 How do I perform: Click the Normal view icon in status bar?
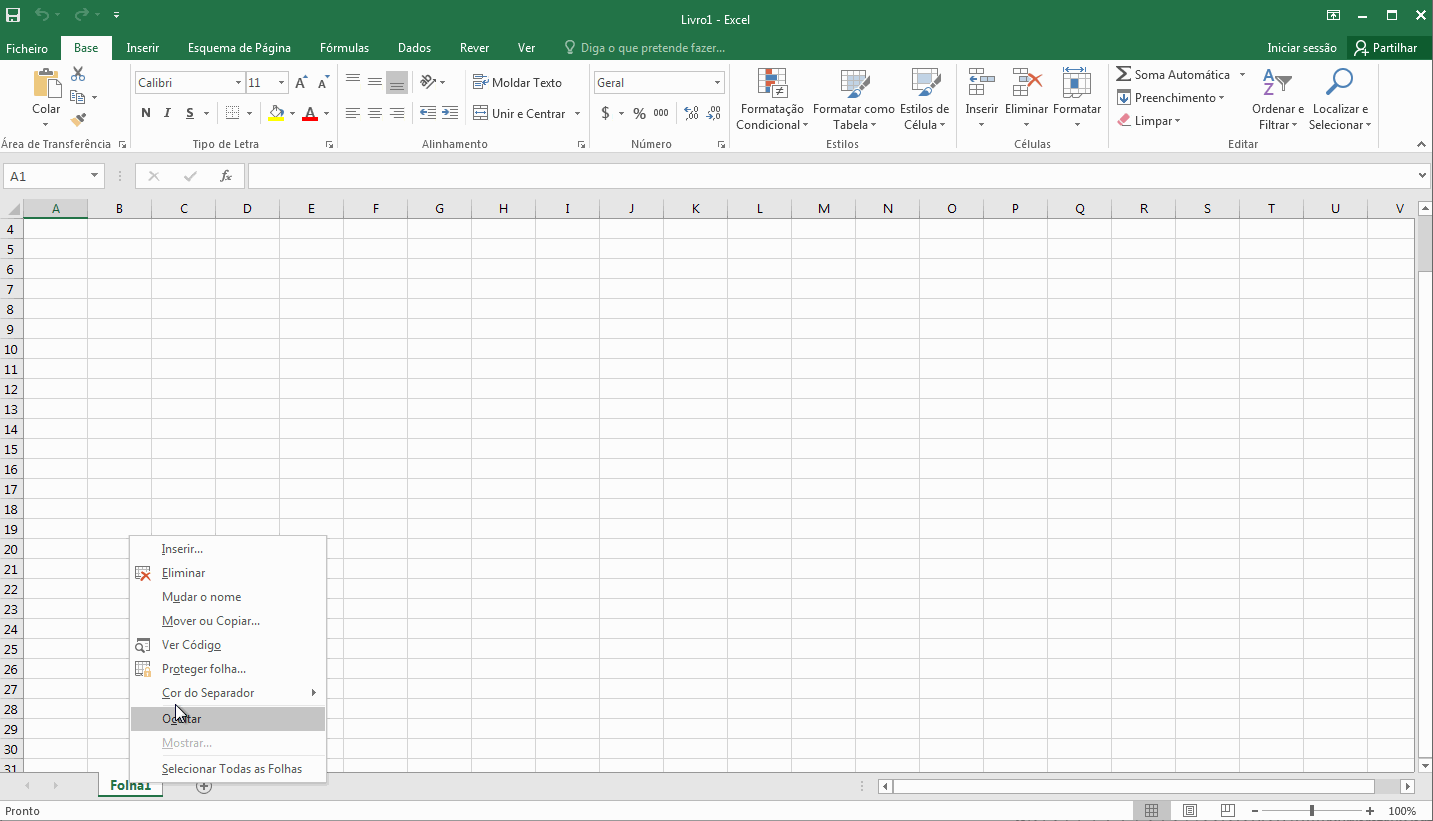coord(1152,811)
